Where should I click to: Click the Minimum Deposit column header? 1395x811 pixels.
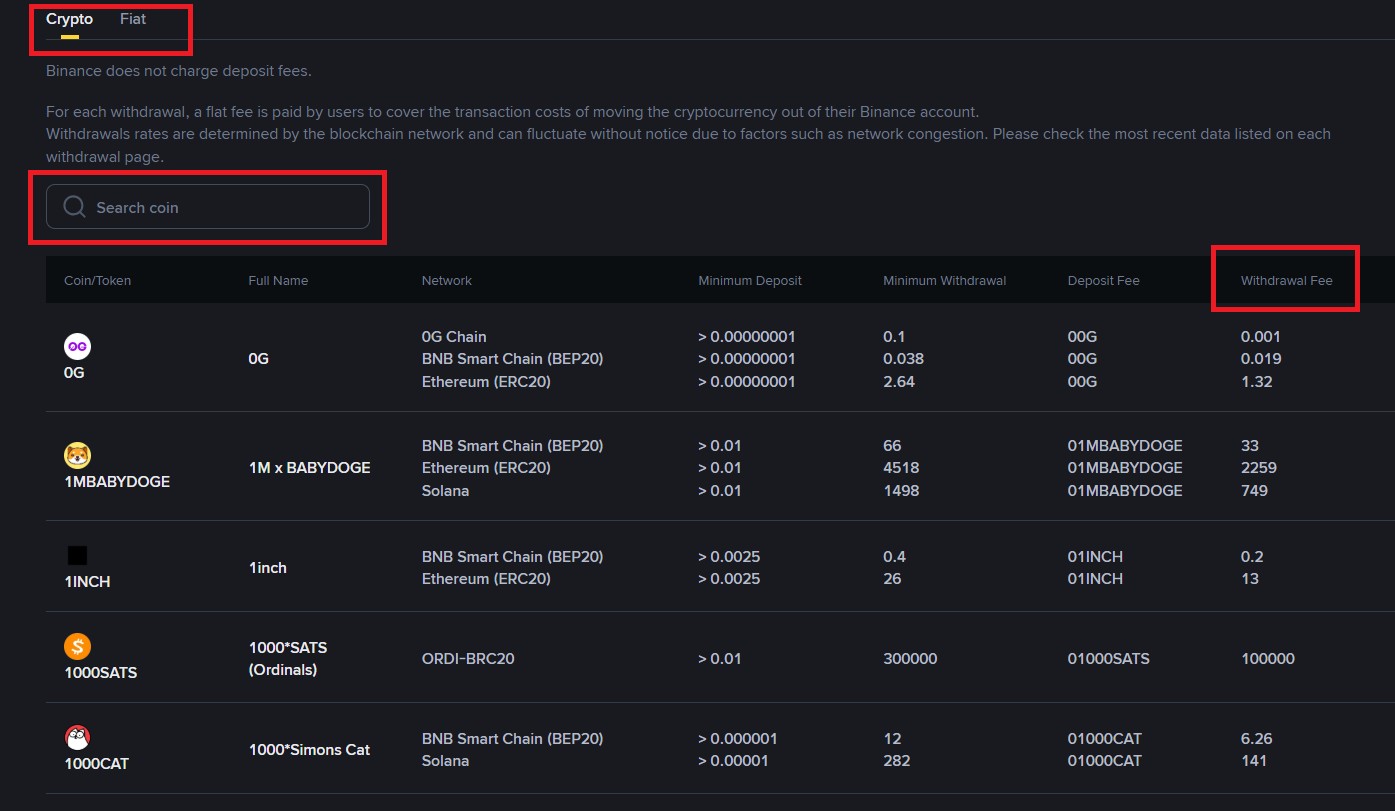[x=750, y=281]
